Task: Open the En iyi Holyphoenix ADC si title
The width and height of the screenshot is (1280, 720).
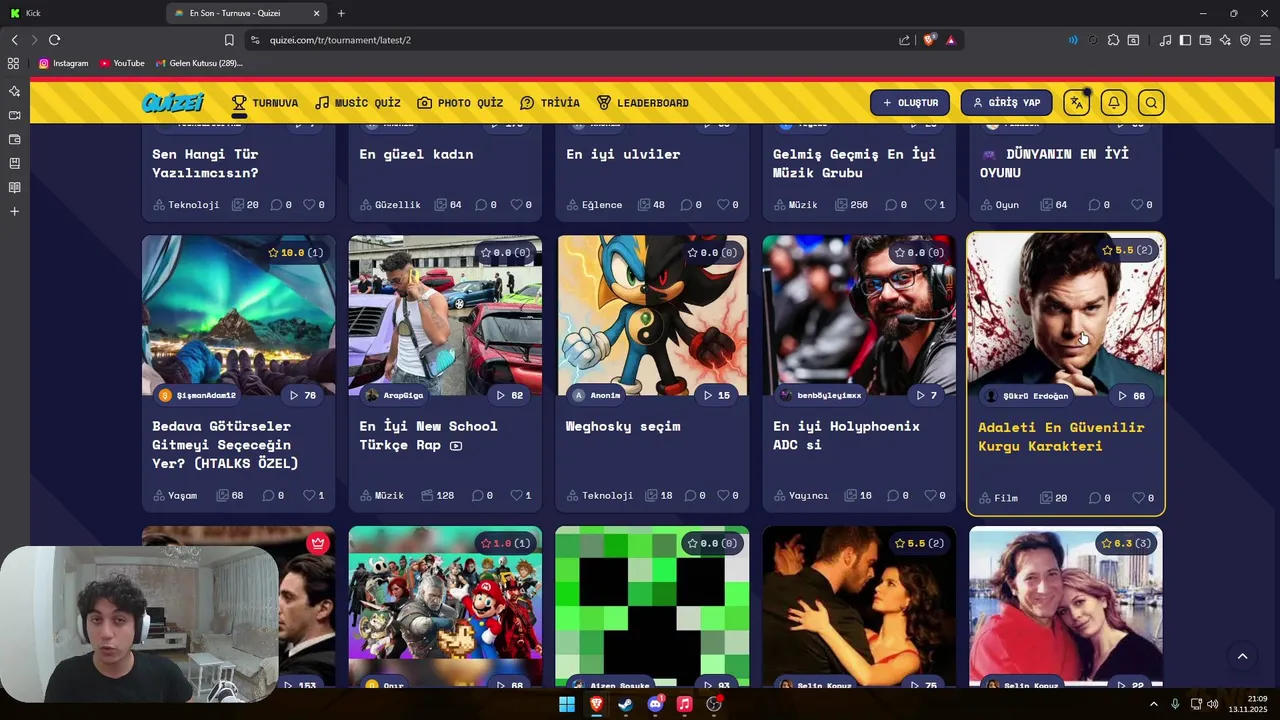Action: click(x=846, y=435)
